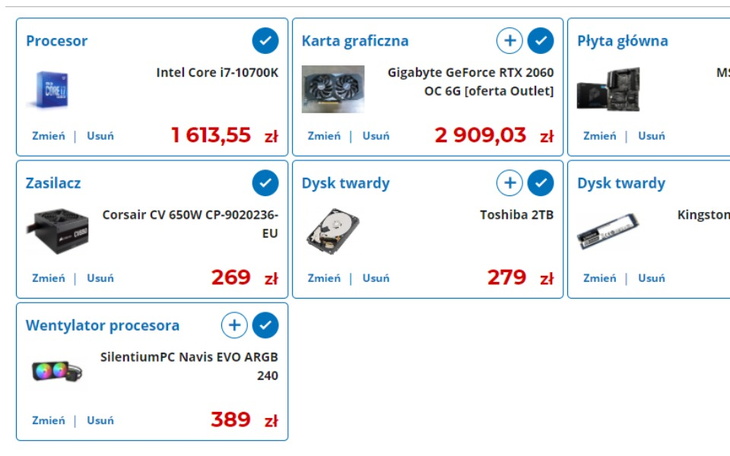Viewport: 730px width, 456px height.
Task: Toggle the checkmark on Karta graficzna card
Action: click(x=541, y=40)
